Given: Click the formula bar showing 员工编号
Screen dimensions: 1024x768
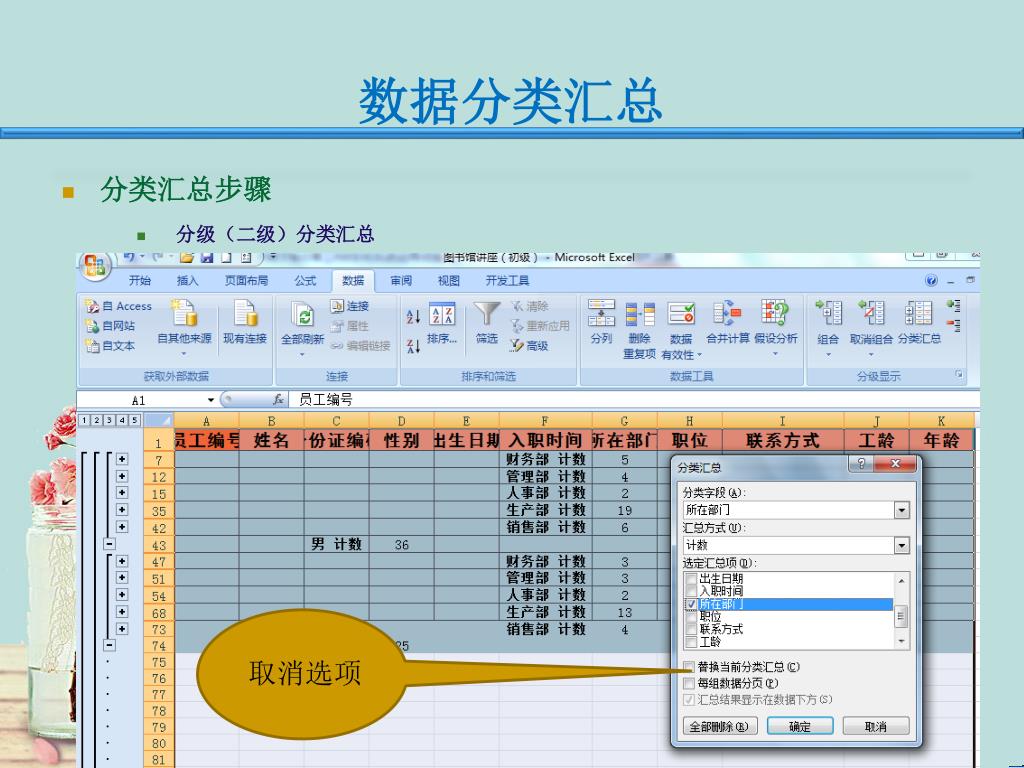Looking at the screenshot, I should click(x=633, y=400).
